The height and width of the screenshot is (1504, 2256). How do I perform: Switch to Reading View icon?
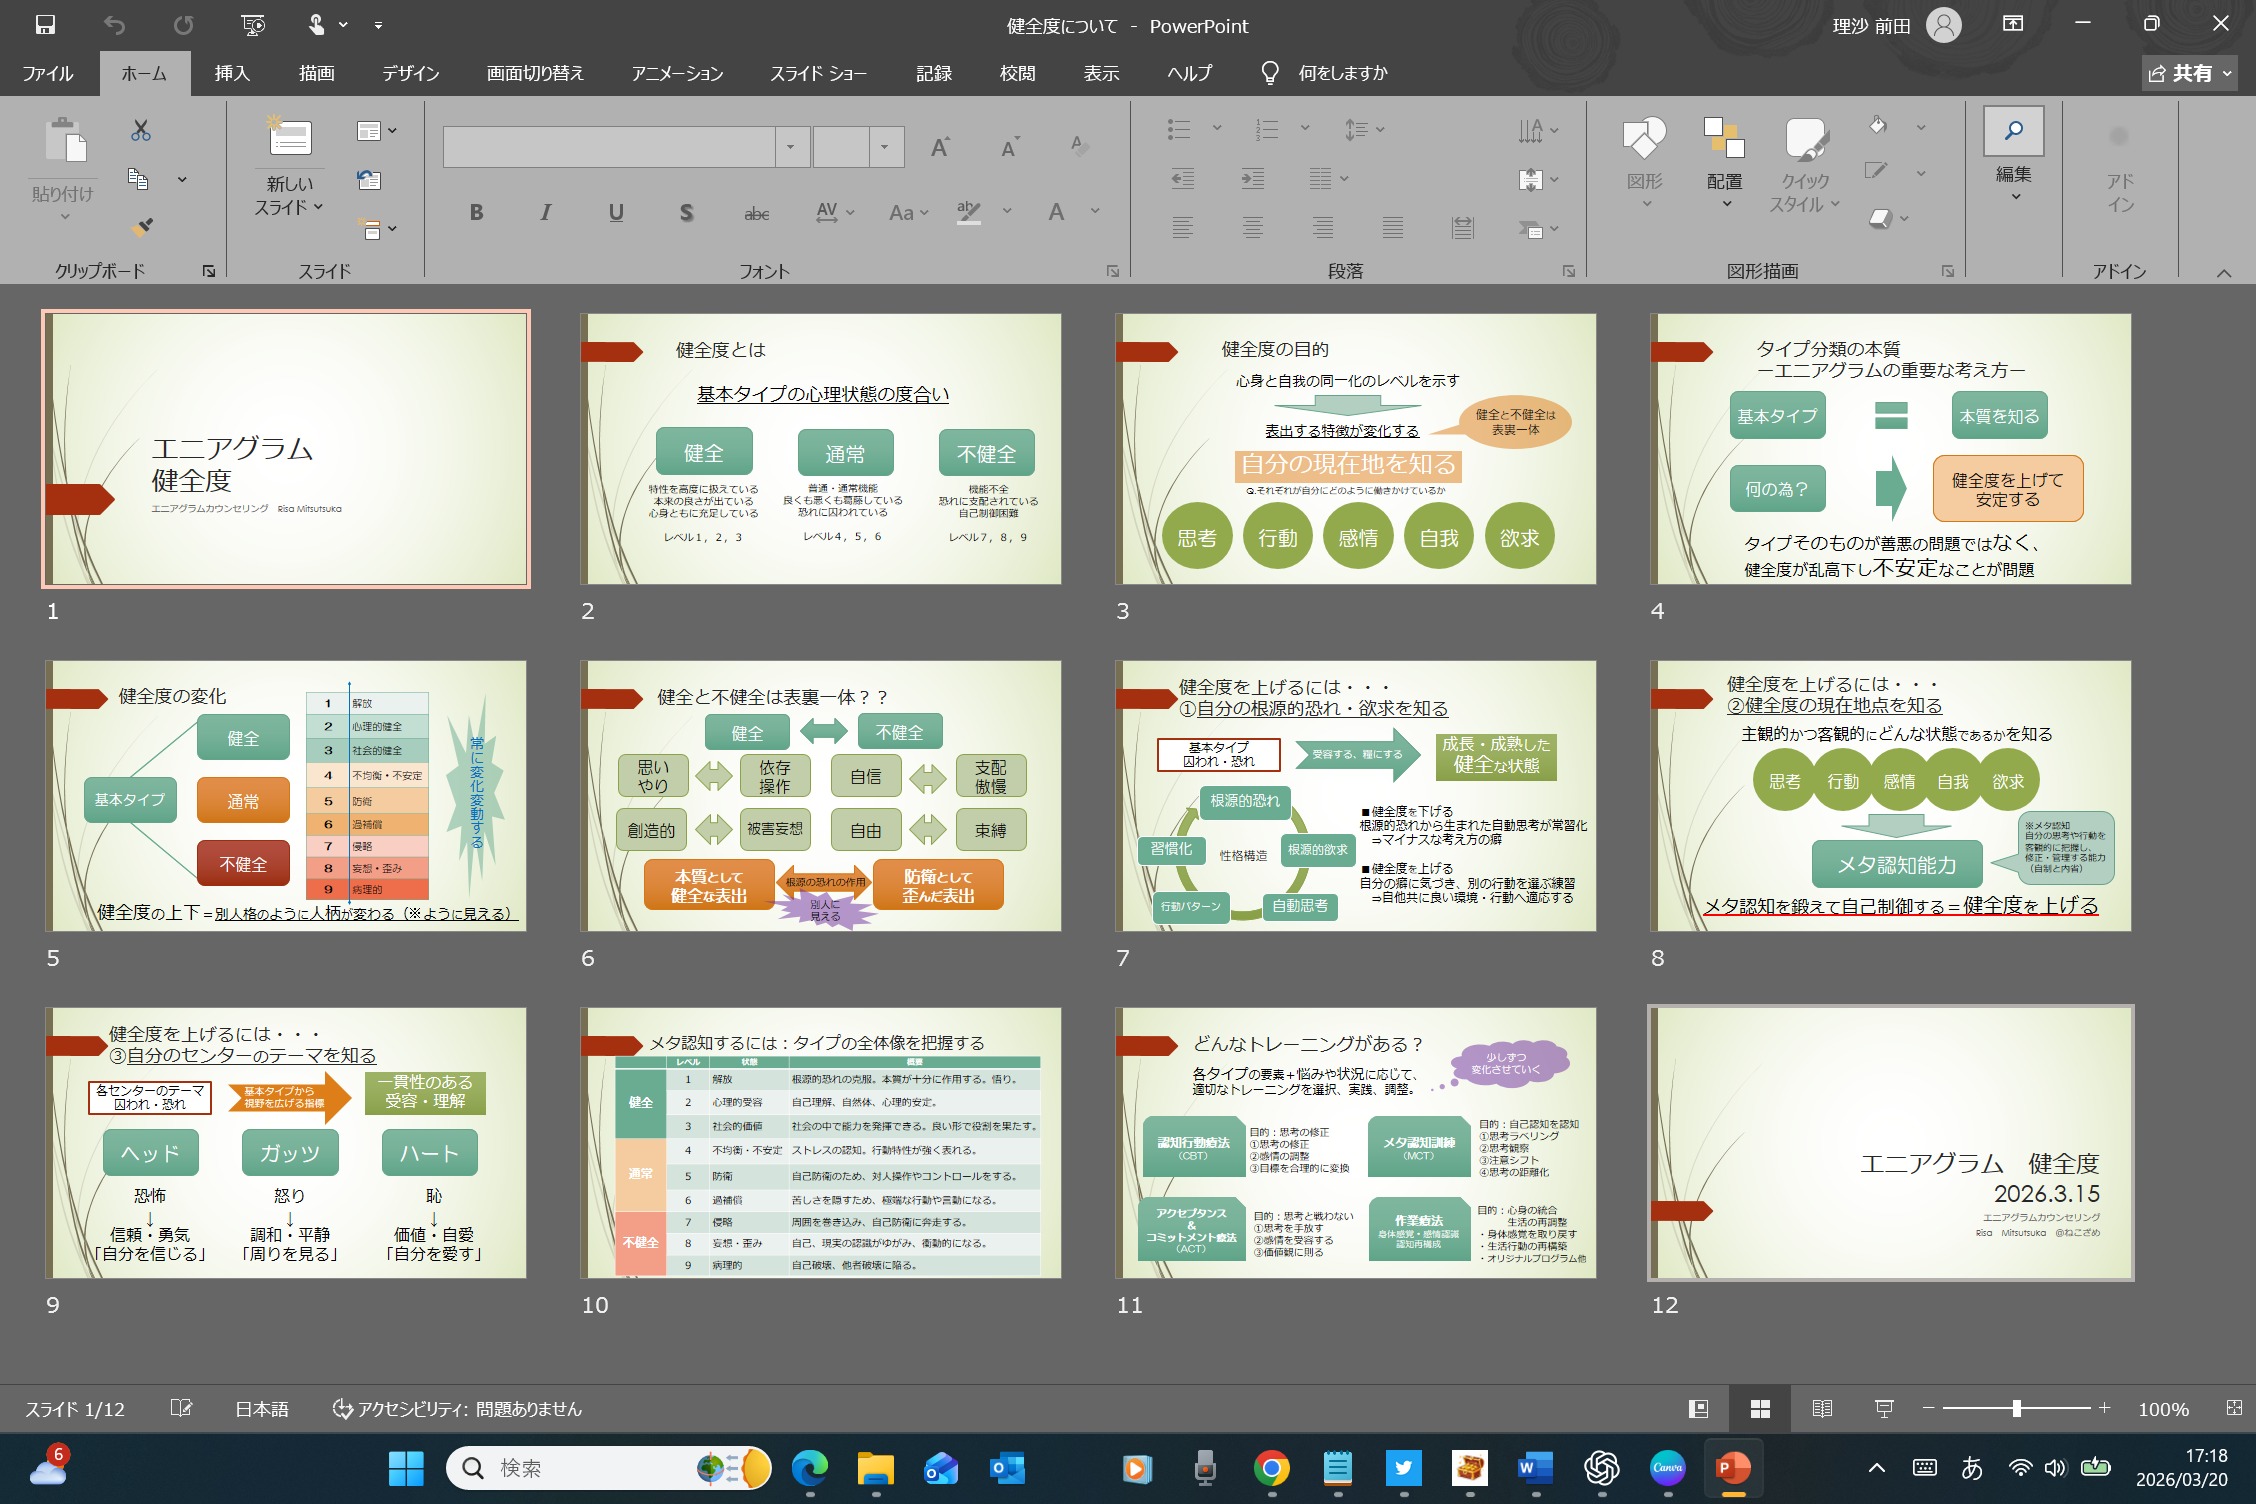pos(1822,1408)
